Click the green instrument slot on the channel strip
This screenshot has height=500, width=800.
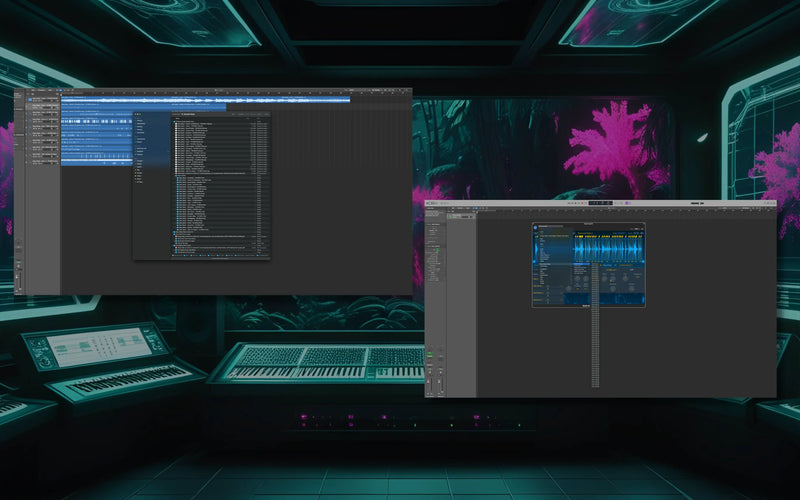(x=431, y=352)
